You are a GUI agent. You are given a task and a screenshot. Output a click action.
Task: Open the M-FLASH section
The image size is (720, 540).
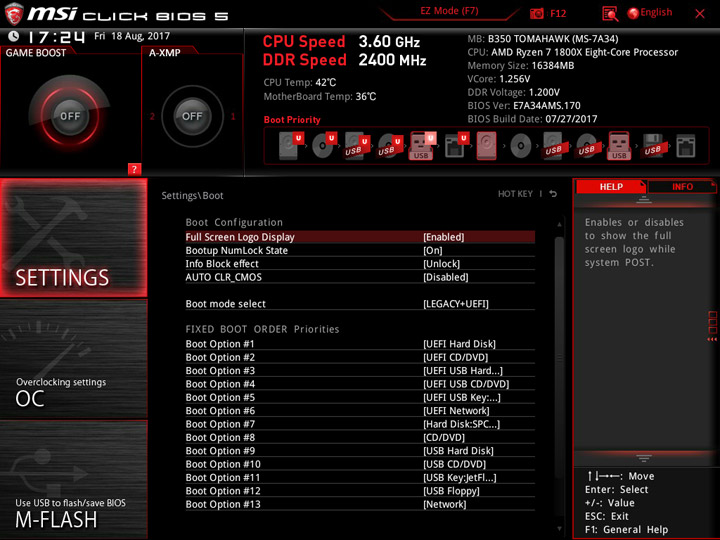click(x=73, y=480)
